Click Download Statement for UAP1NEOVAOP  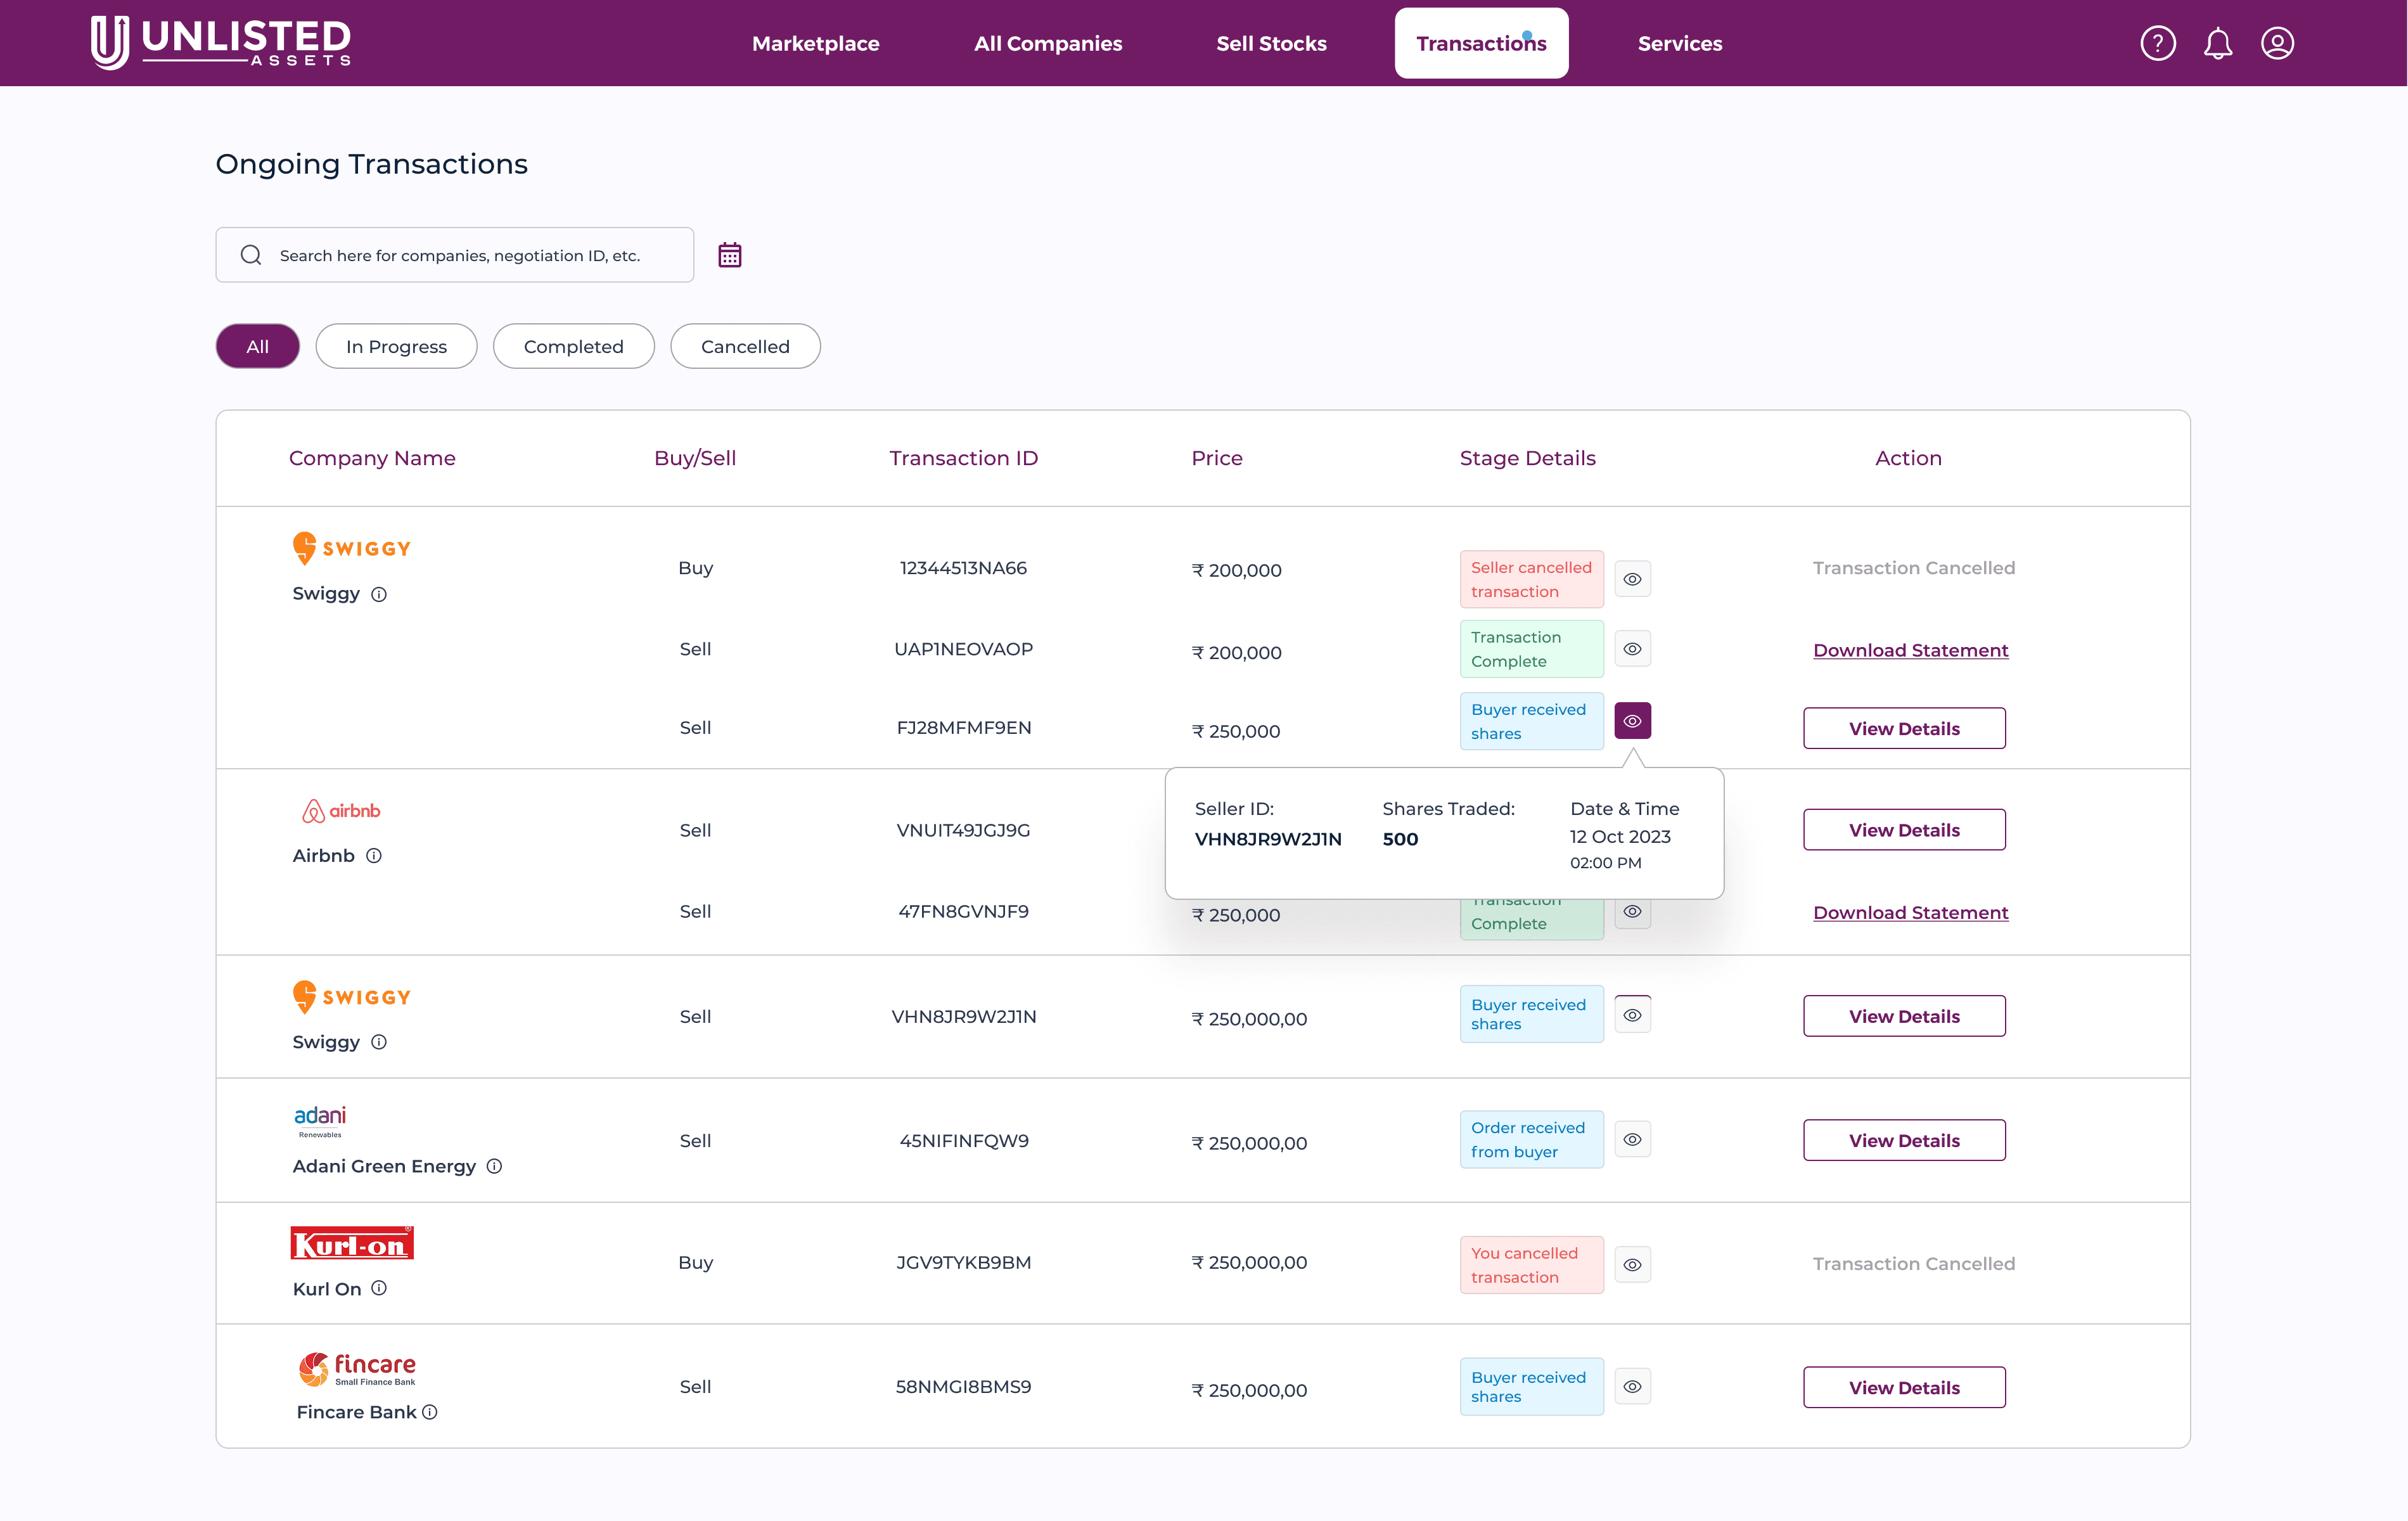pyautogui.click(x=1910, y=650)
